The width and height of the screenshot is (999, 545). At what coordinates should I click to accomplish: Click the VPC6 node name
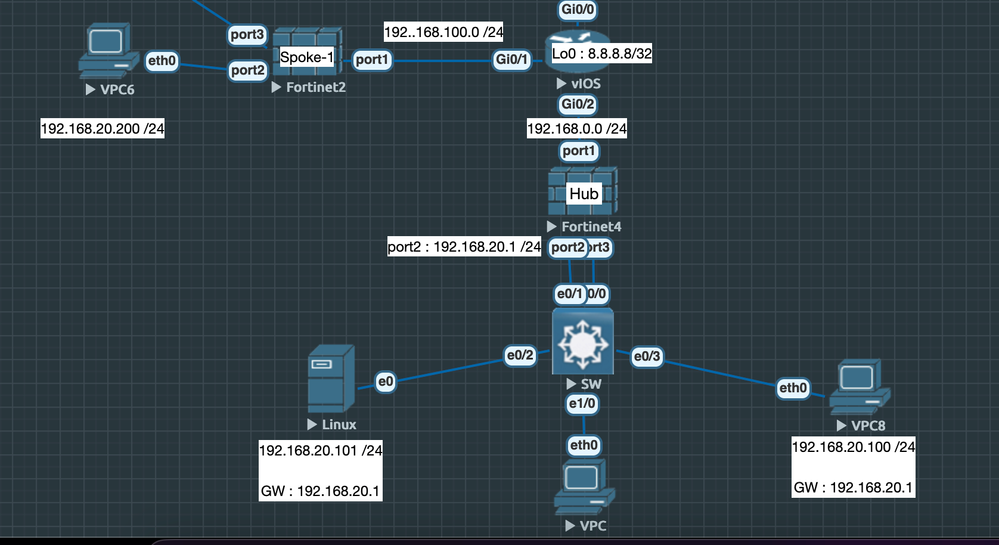(x=117, y=90)
